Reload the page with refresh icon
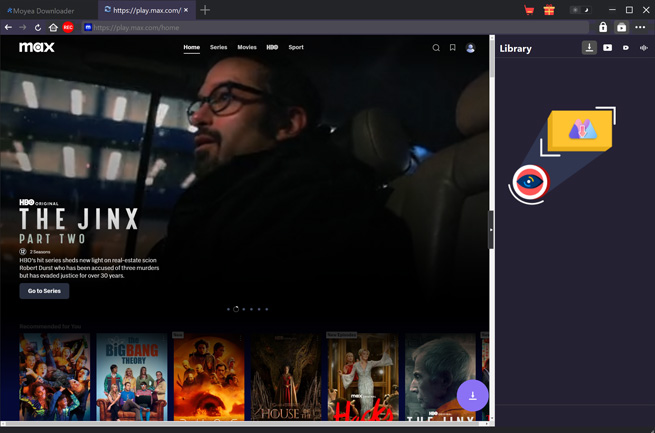 (38, 28)
